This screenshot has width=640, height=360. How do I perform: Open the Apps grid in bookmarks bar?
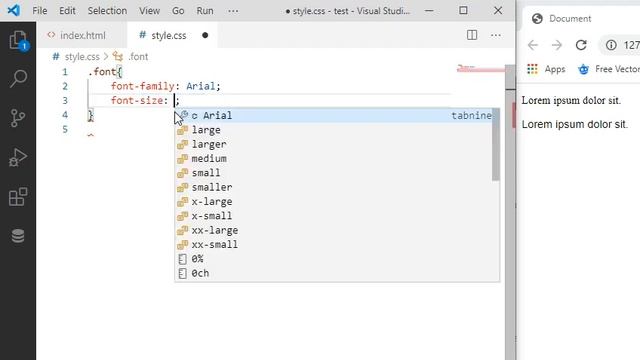click(x=546, y=69)
